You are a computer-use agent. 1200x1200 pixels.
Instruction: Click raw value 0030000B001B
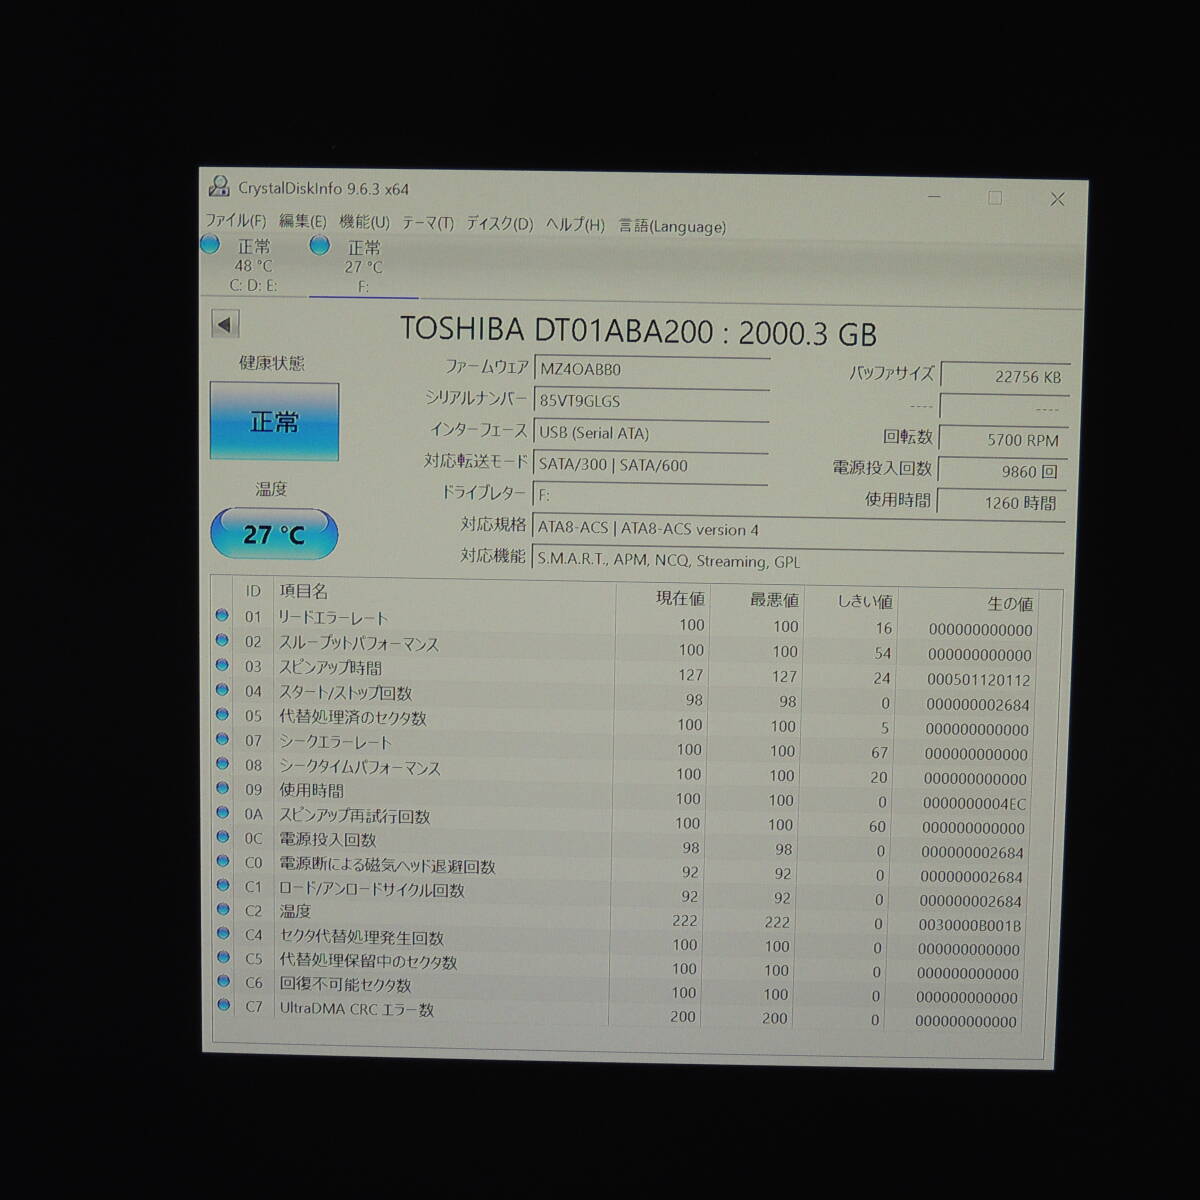tap(970, 925)
